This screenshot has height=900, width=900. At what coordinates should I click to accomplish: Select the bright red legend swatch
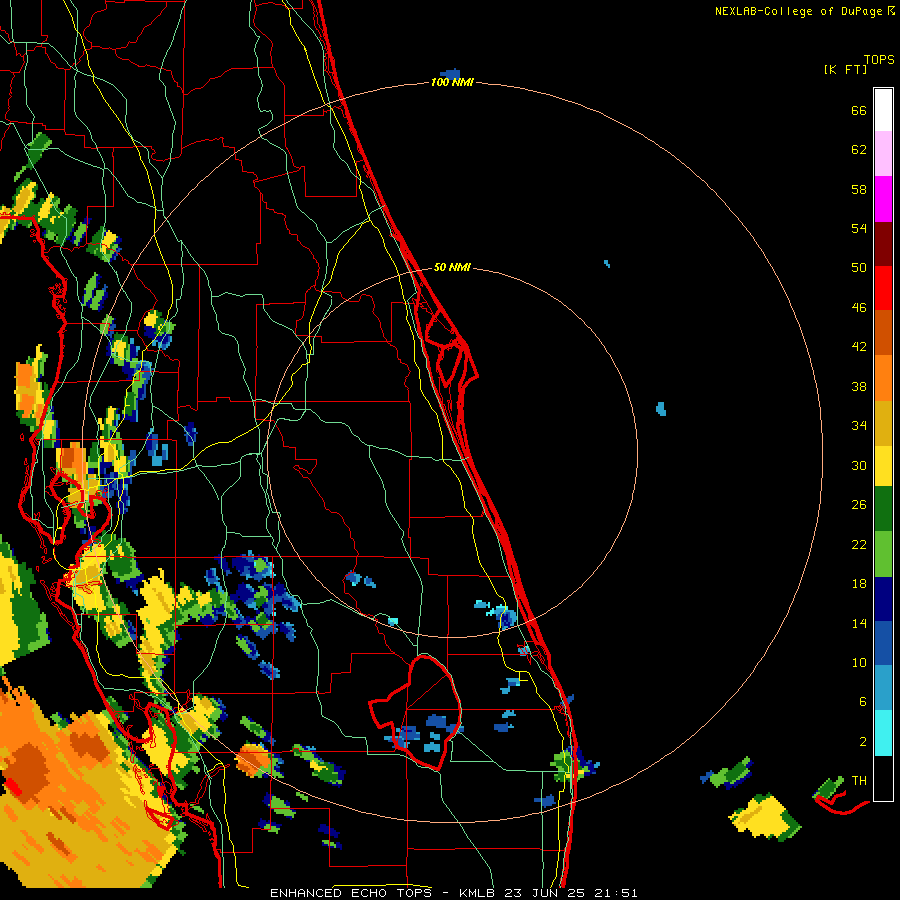click(x=883, y=289)
